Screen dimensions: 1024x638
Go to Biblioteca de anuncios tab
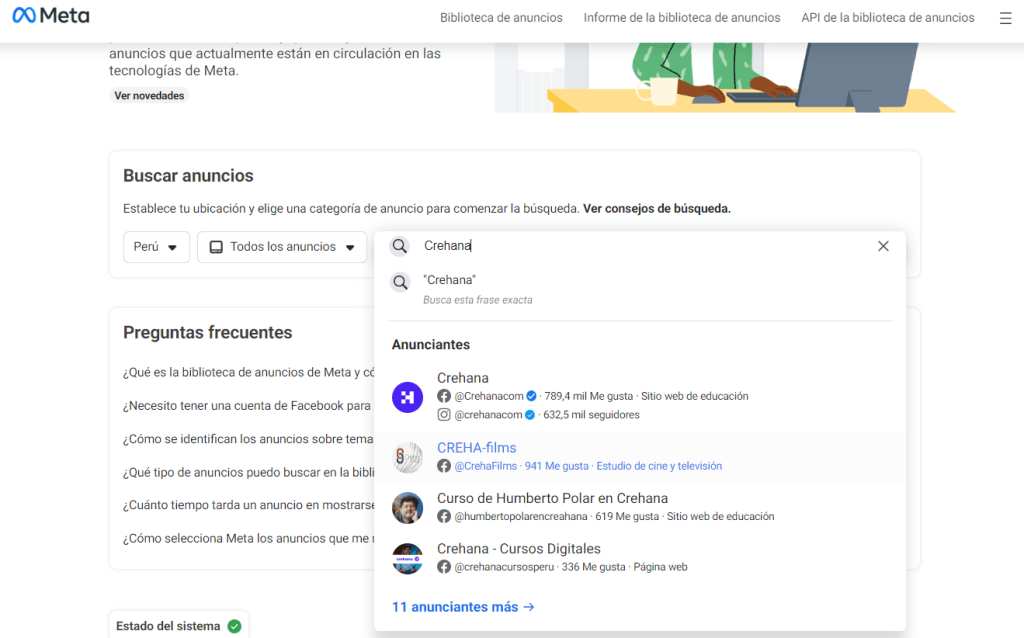pyautogui.click(x=501, y=18)
